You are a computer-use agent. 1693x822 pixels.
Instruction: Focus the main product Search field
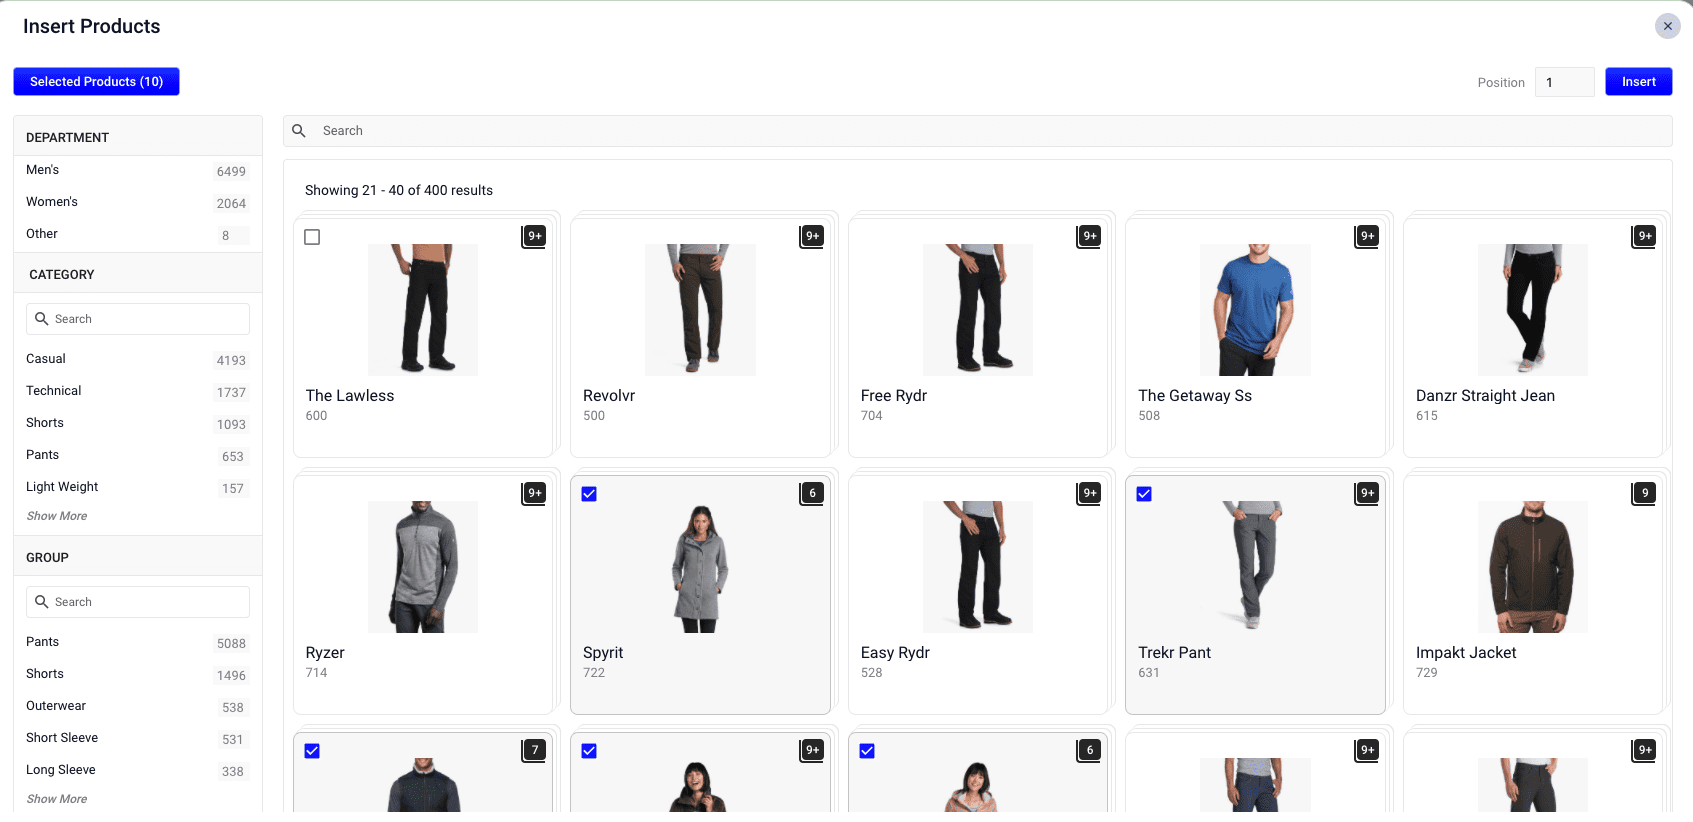(x=978, y=131)
